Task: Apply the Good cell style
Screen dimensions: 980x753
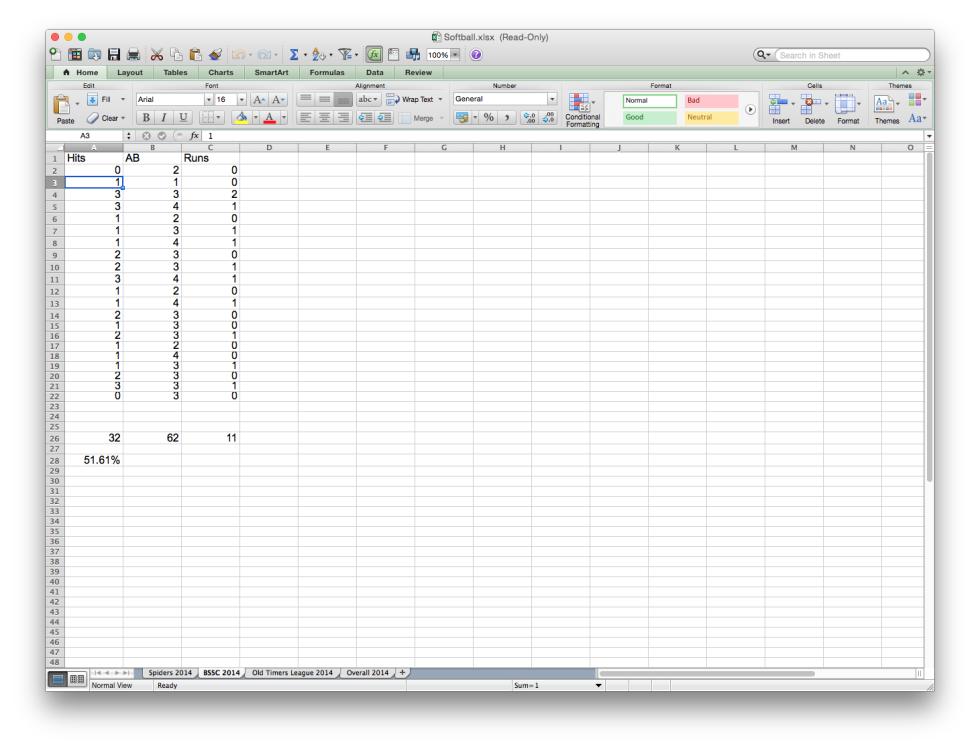Action: tap(649, 117)
